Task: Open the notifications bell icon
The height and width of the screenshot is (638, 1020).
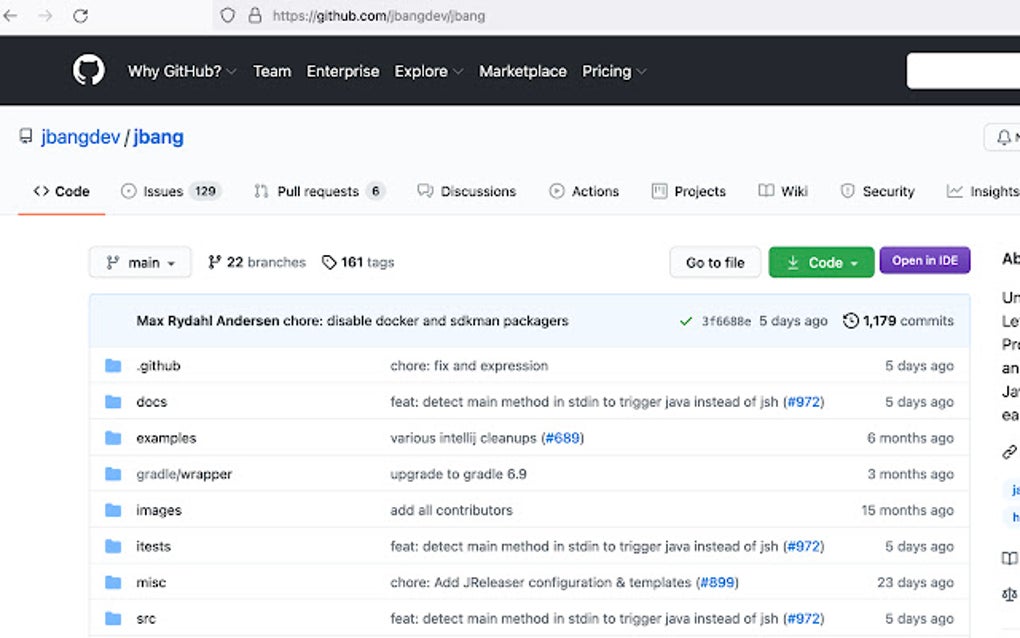Action: 1006,136
